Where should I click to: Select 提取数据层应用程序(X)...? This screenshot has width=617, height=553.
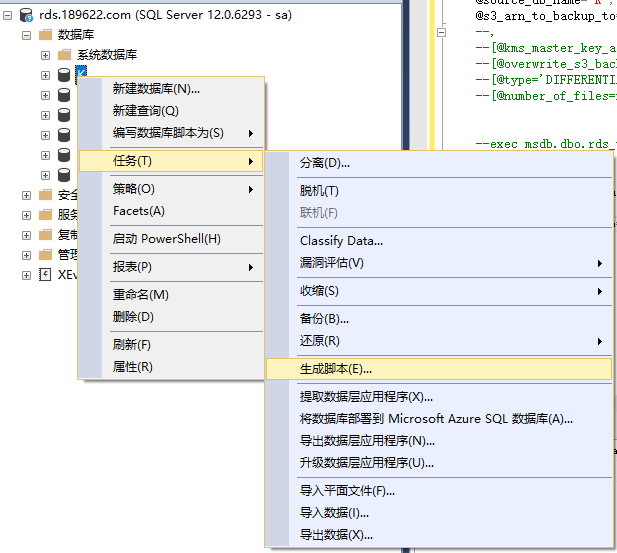[439, 397]
